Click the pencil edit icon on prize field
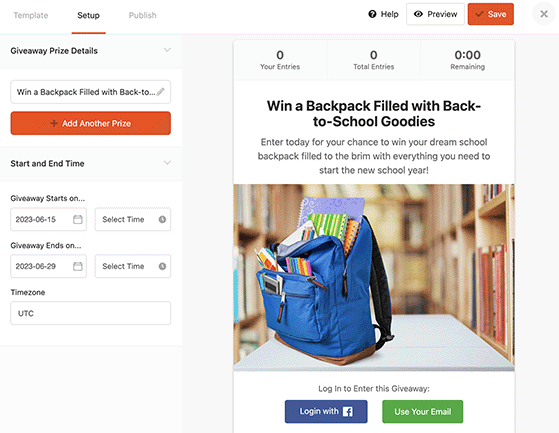The image size is (559, 433). pyautogui.click(x=161, y=92)
